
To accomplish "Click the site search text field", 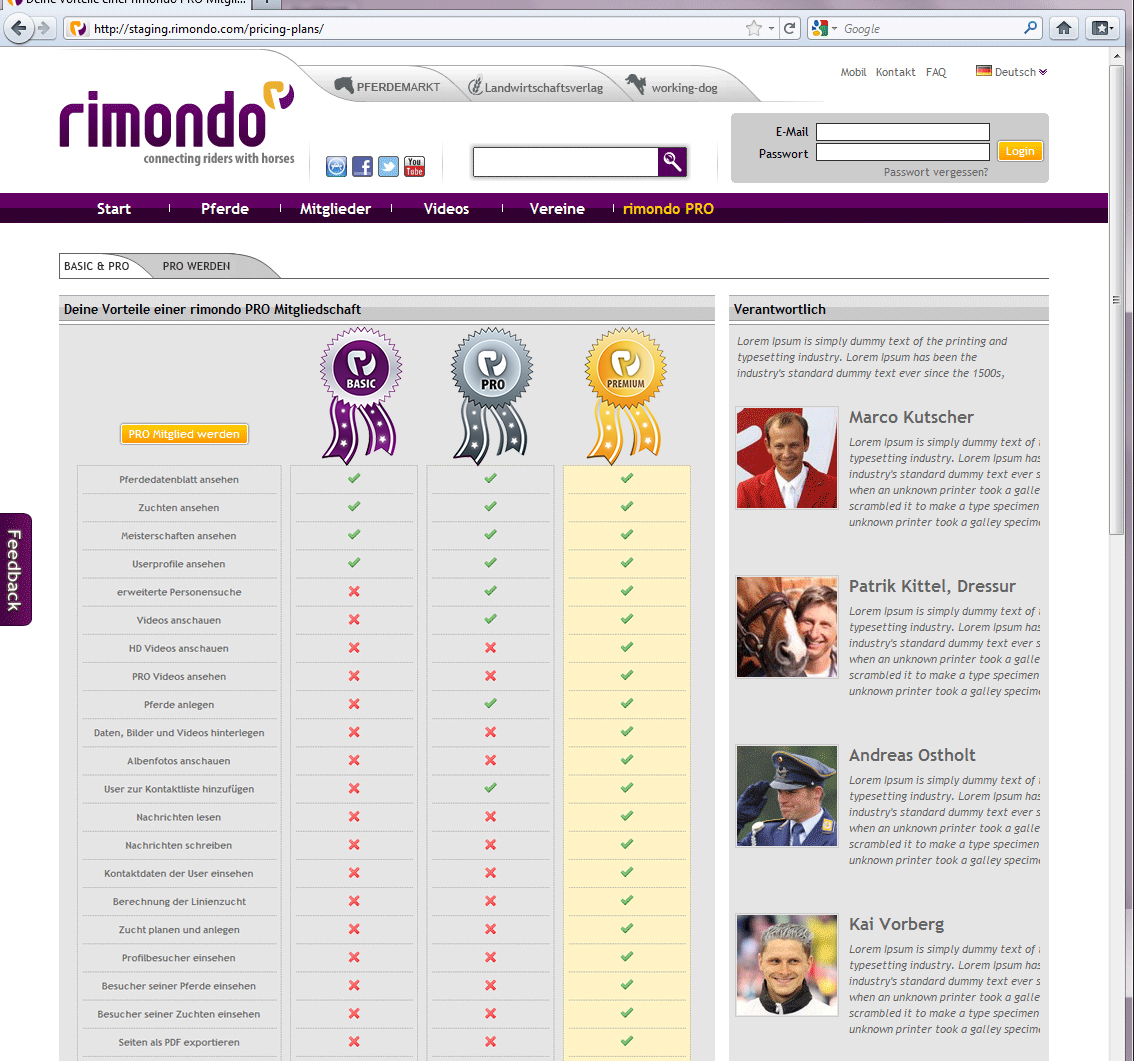I will [565, 161].
